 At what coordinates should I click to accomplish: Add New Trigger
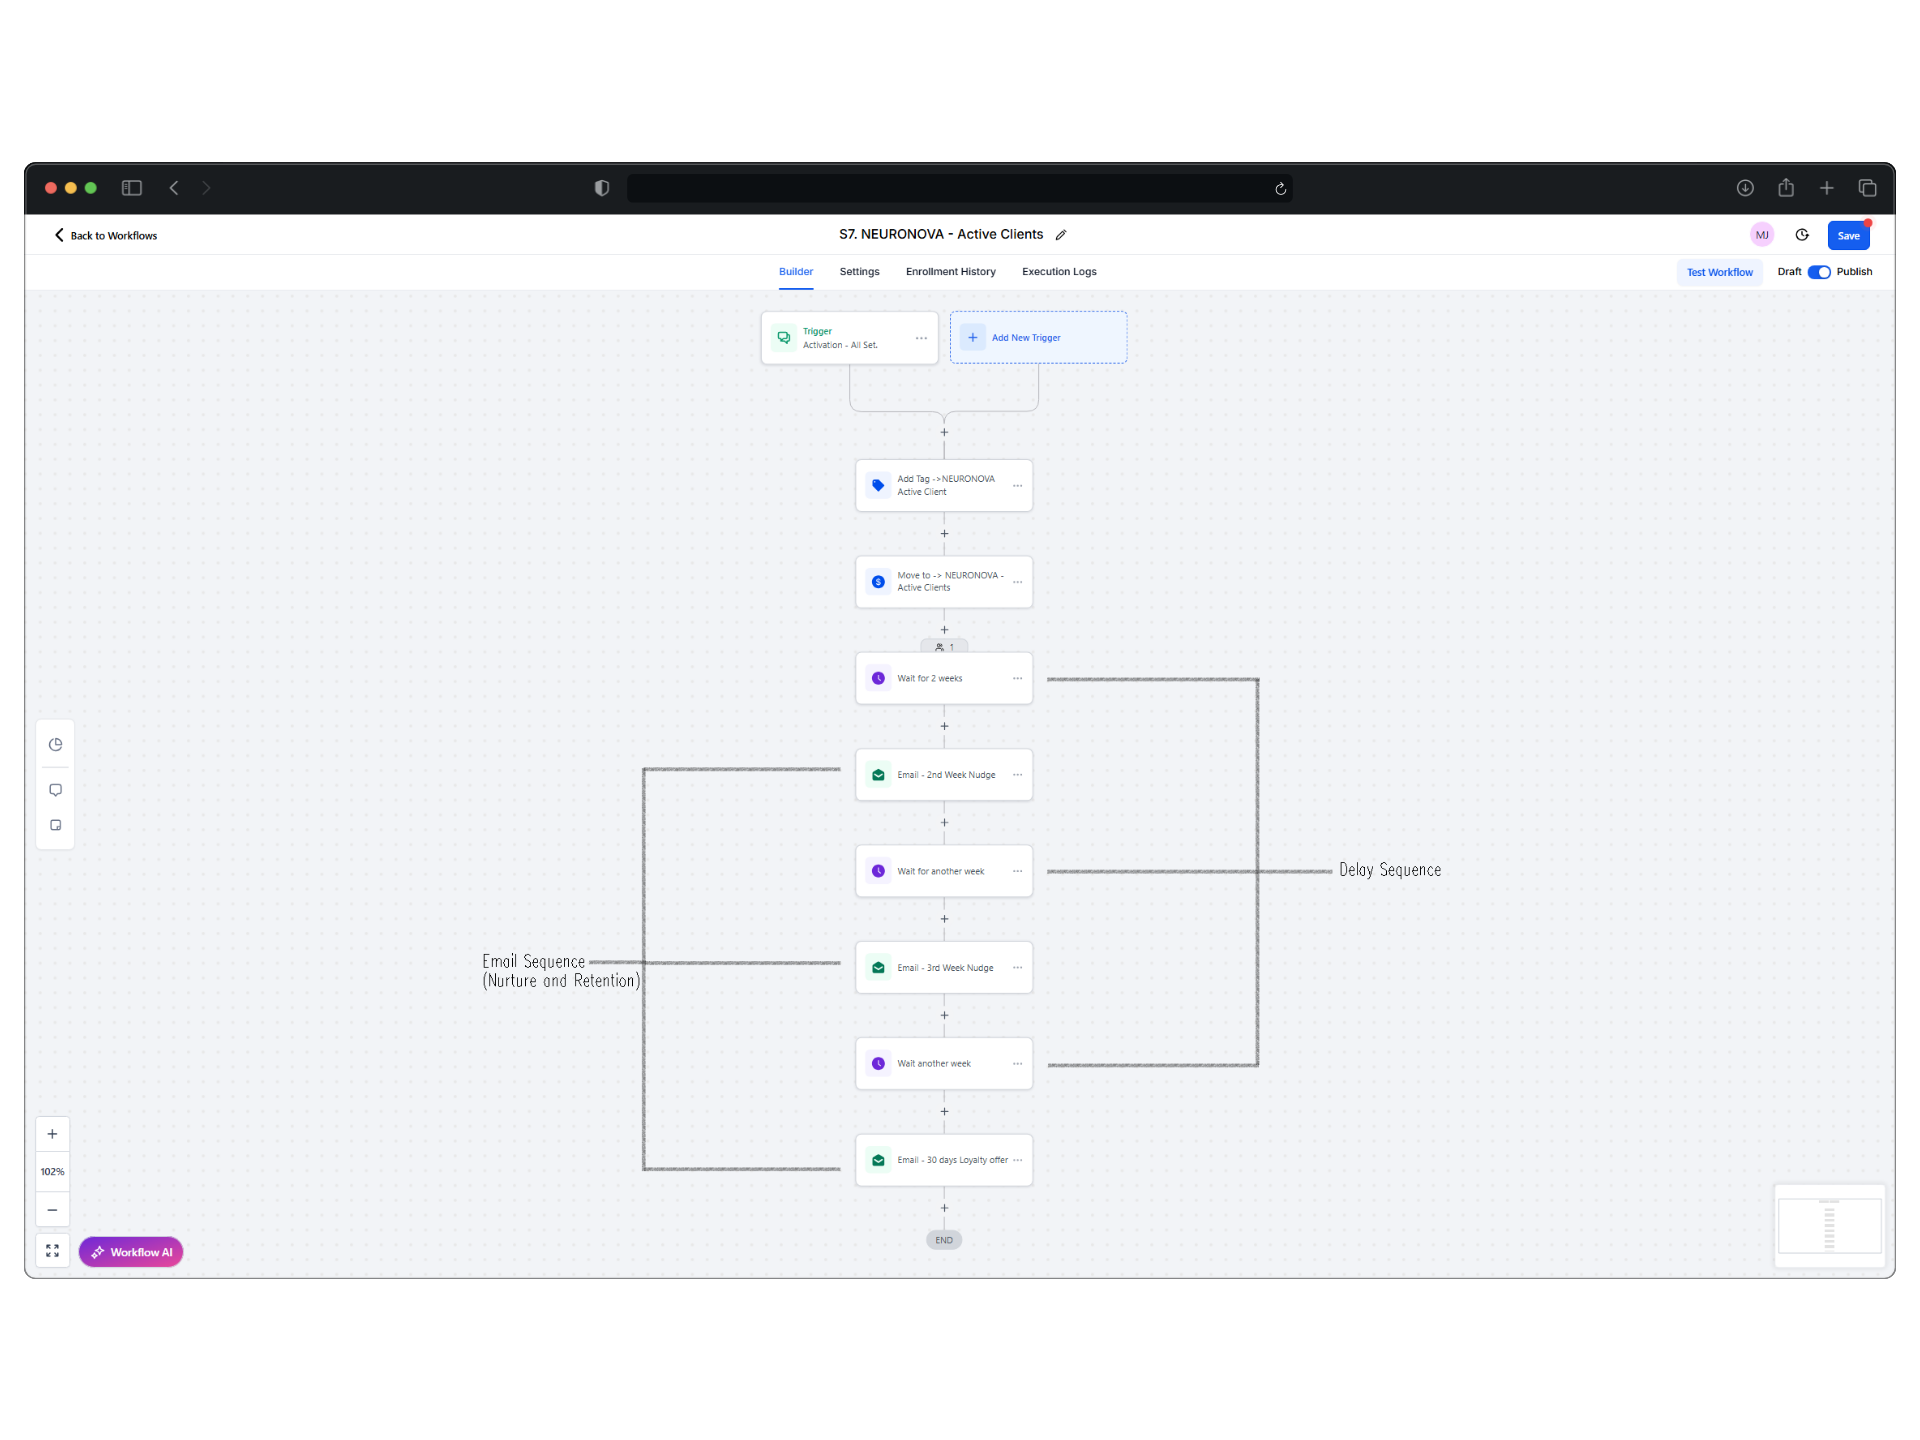tap(1038, 338)
